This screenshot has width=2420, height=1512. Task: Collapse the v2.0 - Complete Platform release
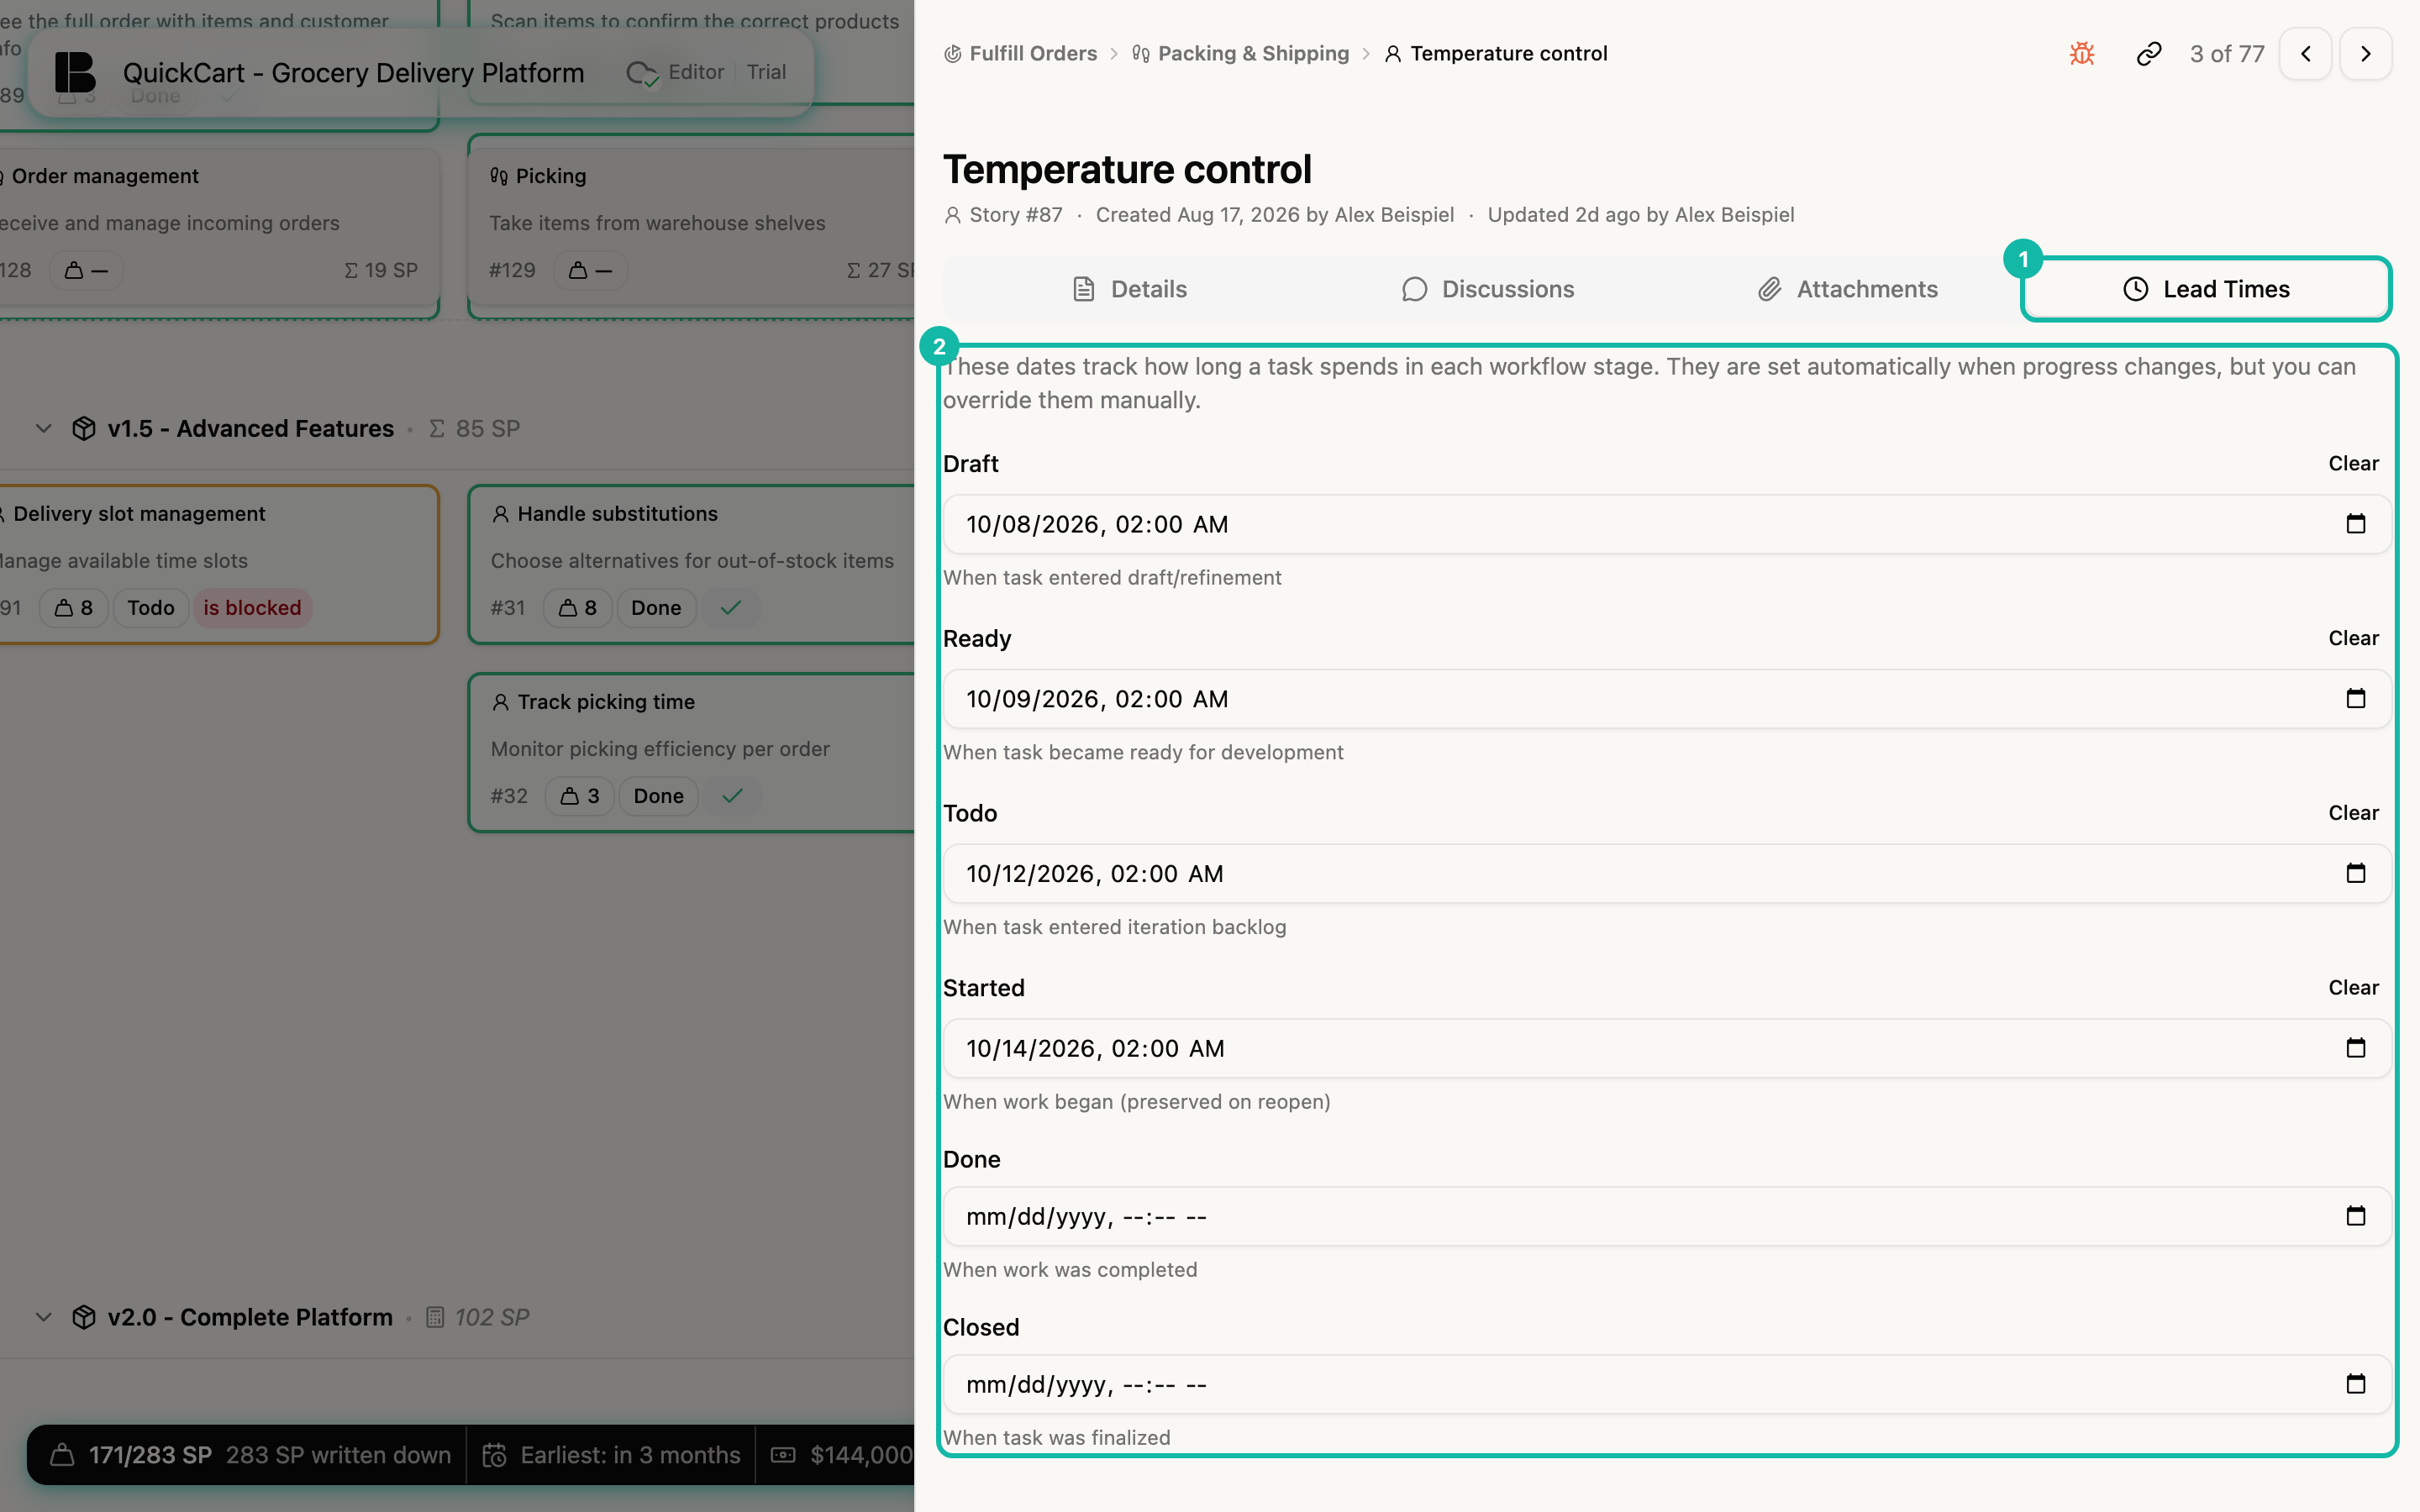click(43, 1317)
